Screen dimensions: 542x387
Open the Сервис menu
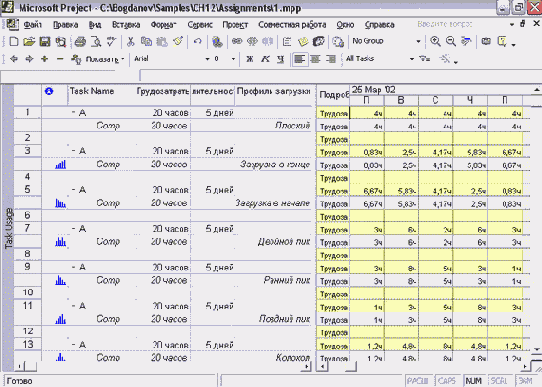point(200,25)
